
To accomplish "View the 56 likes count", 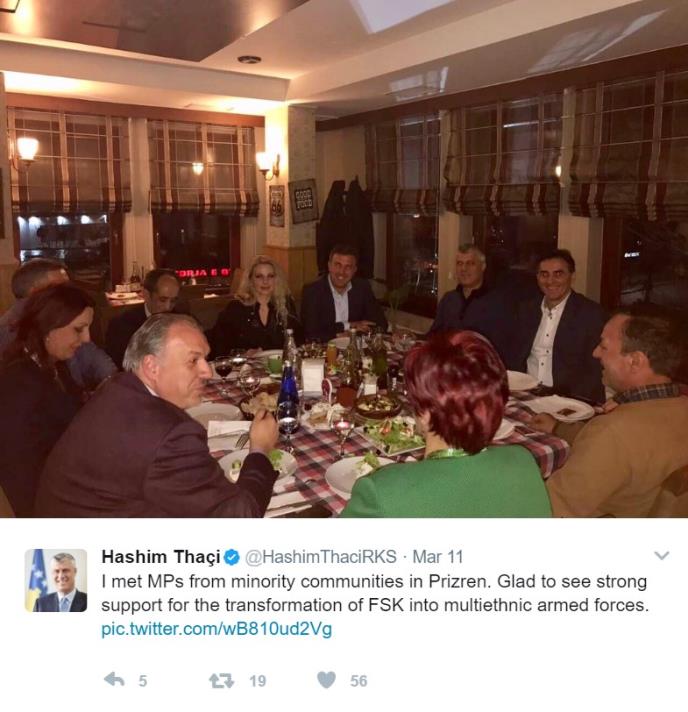I will point(358,681).
